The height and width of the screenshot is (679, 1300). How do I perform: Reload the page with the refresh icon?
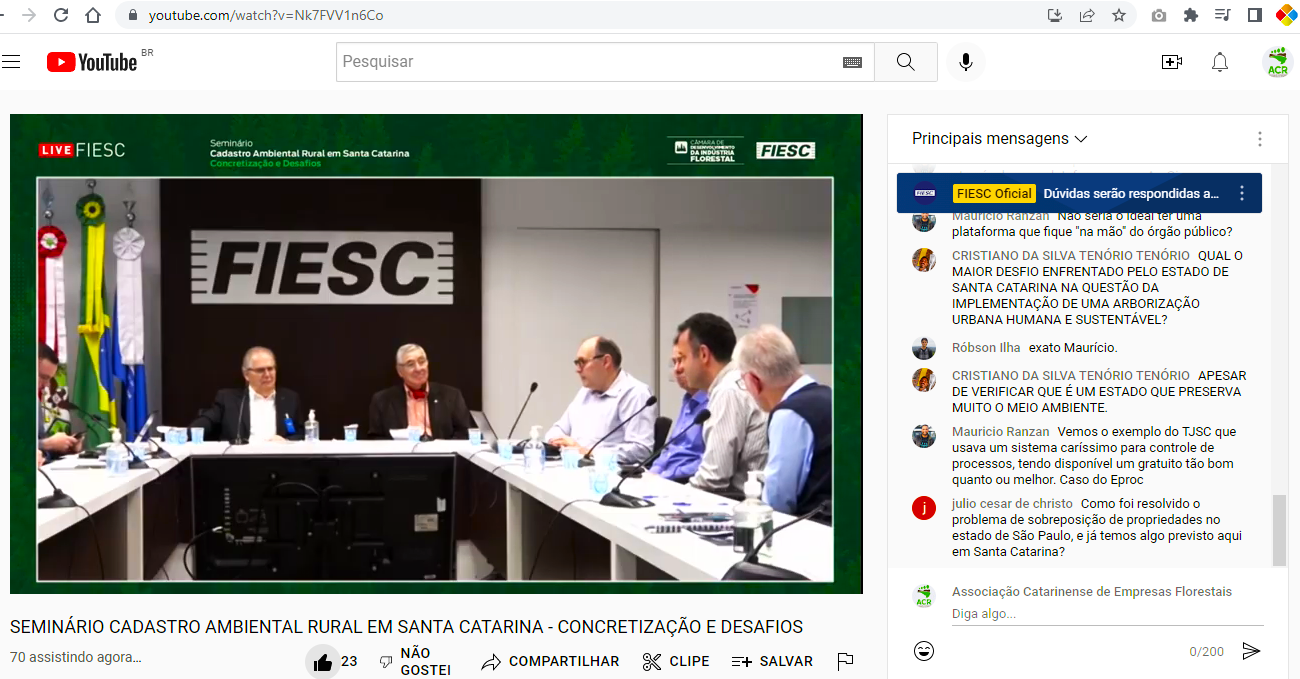[x=61, y=15]
